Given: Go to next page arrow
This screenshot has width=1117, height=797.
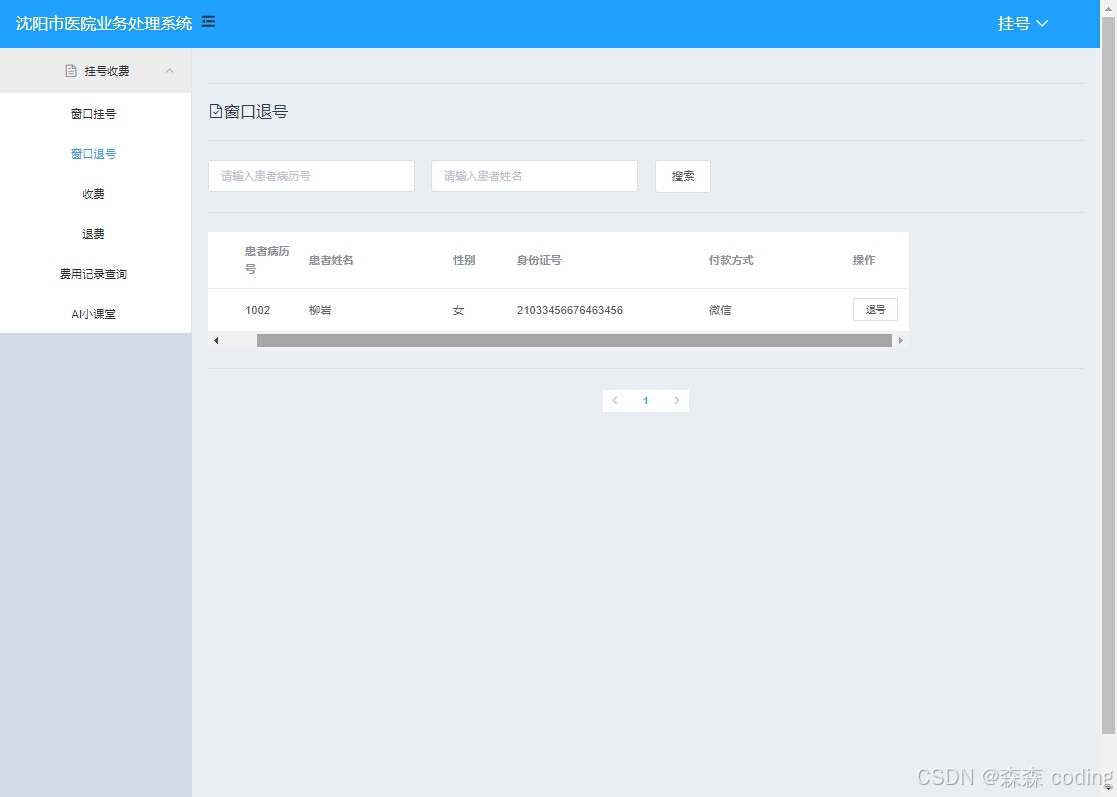Looking at the screenshot, I should (677, 400).
